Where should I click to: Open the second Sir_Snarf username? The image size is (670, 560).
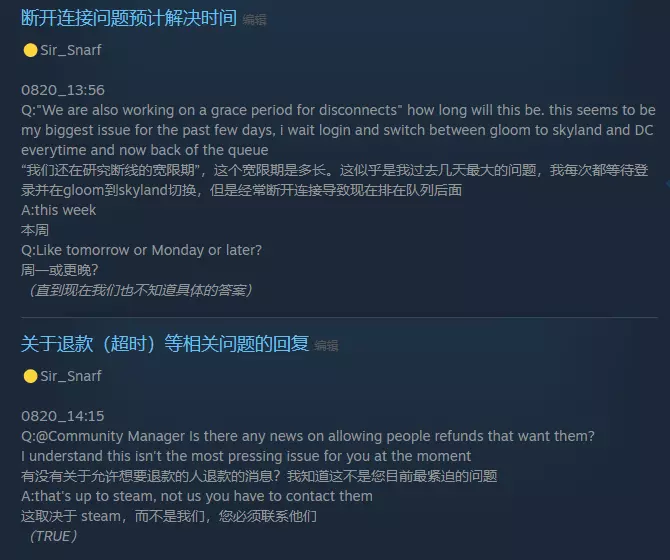pyautogui.click(x=71, y=376)
